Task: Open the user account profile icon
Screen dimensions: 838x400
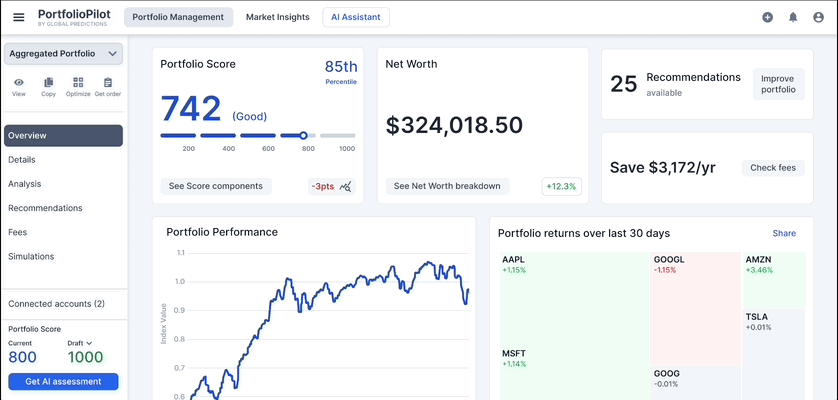Action: (x=818, y=17)
